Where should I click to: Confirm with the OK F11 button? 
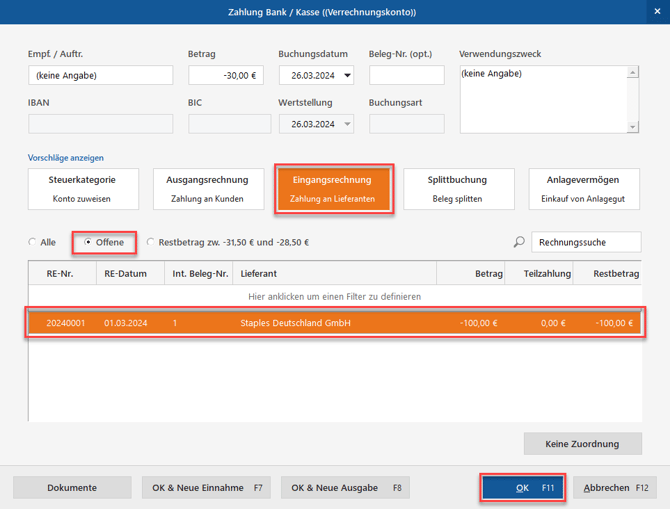[523, 487]
